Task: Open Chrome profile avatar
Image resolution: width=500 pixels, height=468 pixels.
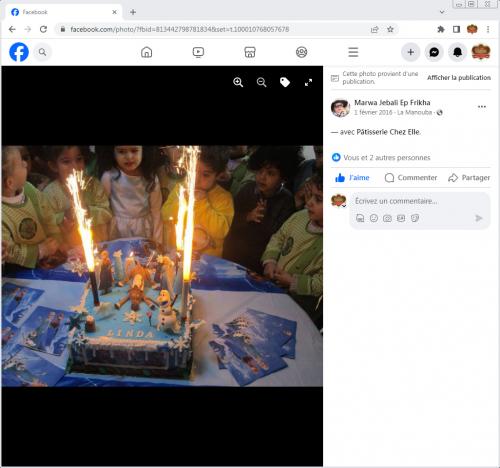Action: (x=472, y=29)
